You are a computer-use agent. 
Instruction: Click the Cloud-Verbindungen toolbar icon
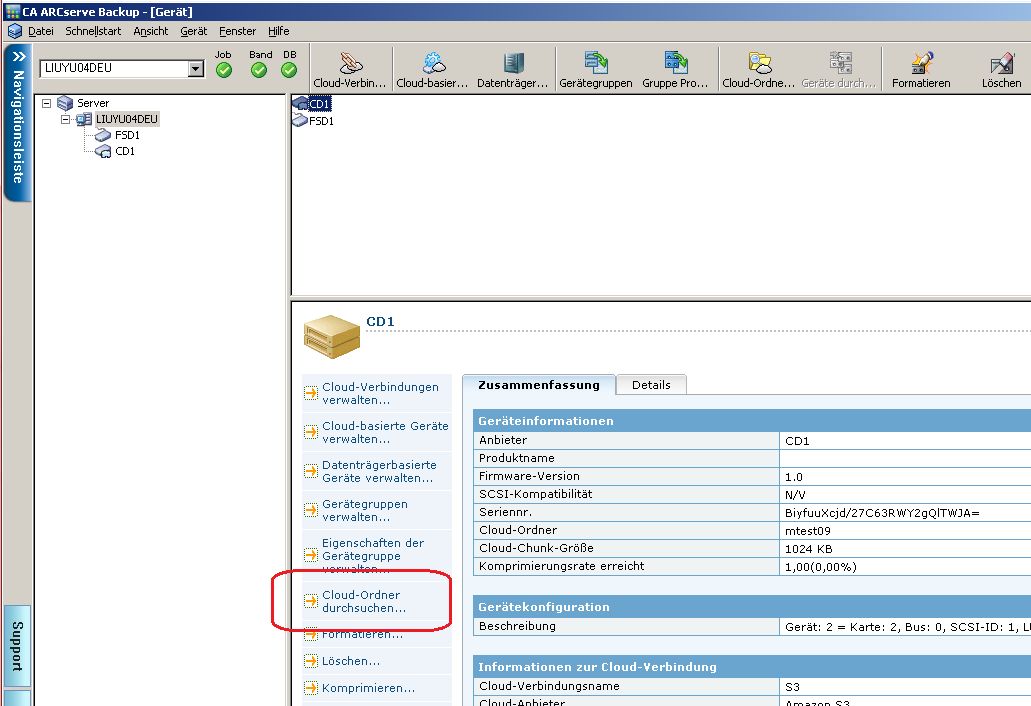pyautogui.click(x=352, y=68)
